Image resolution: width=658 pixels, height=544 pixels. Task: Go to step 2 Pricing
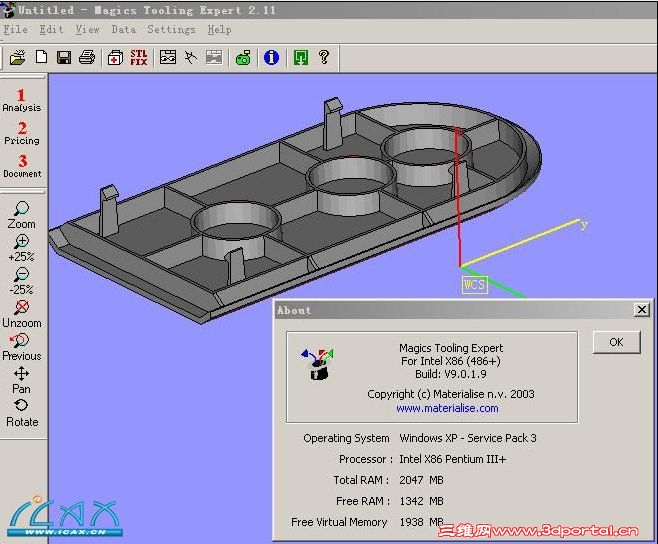coord(22,133)
